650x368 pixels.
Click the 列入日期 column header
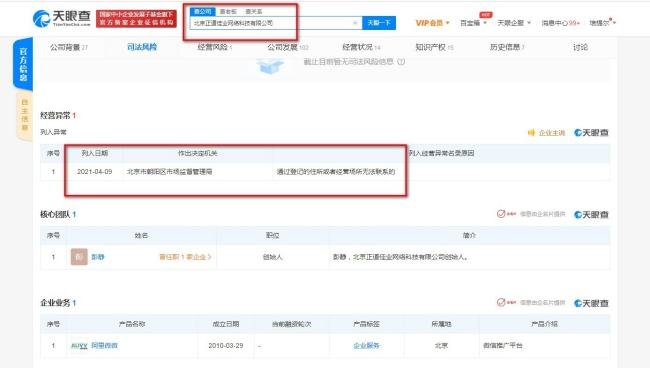95,153
